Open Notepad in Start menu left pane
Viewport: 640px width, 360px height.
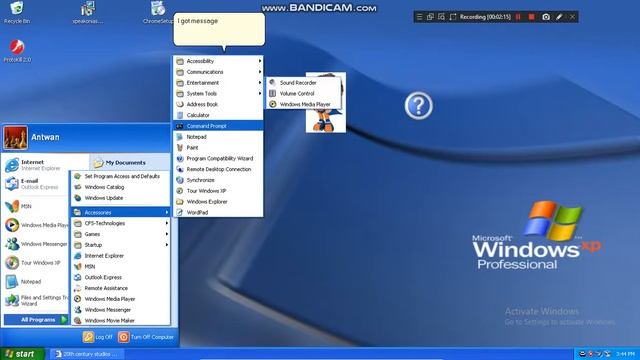(x=23, y=282)
